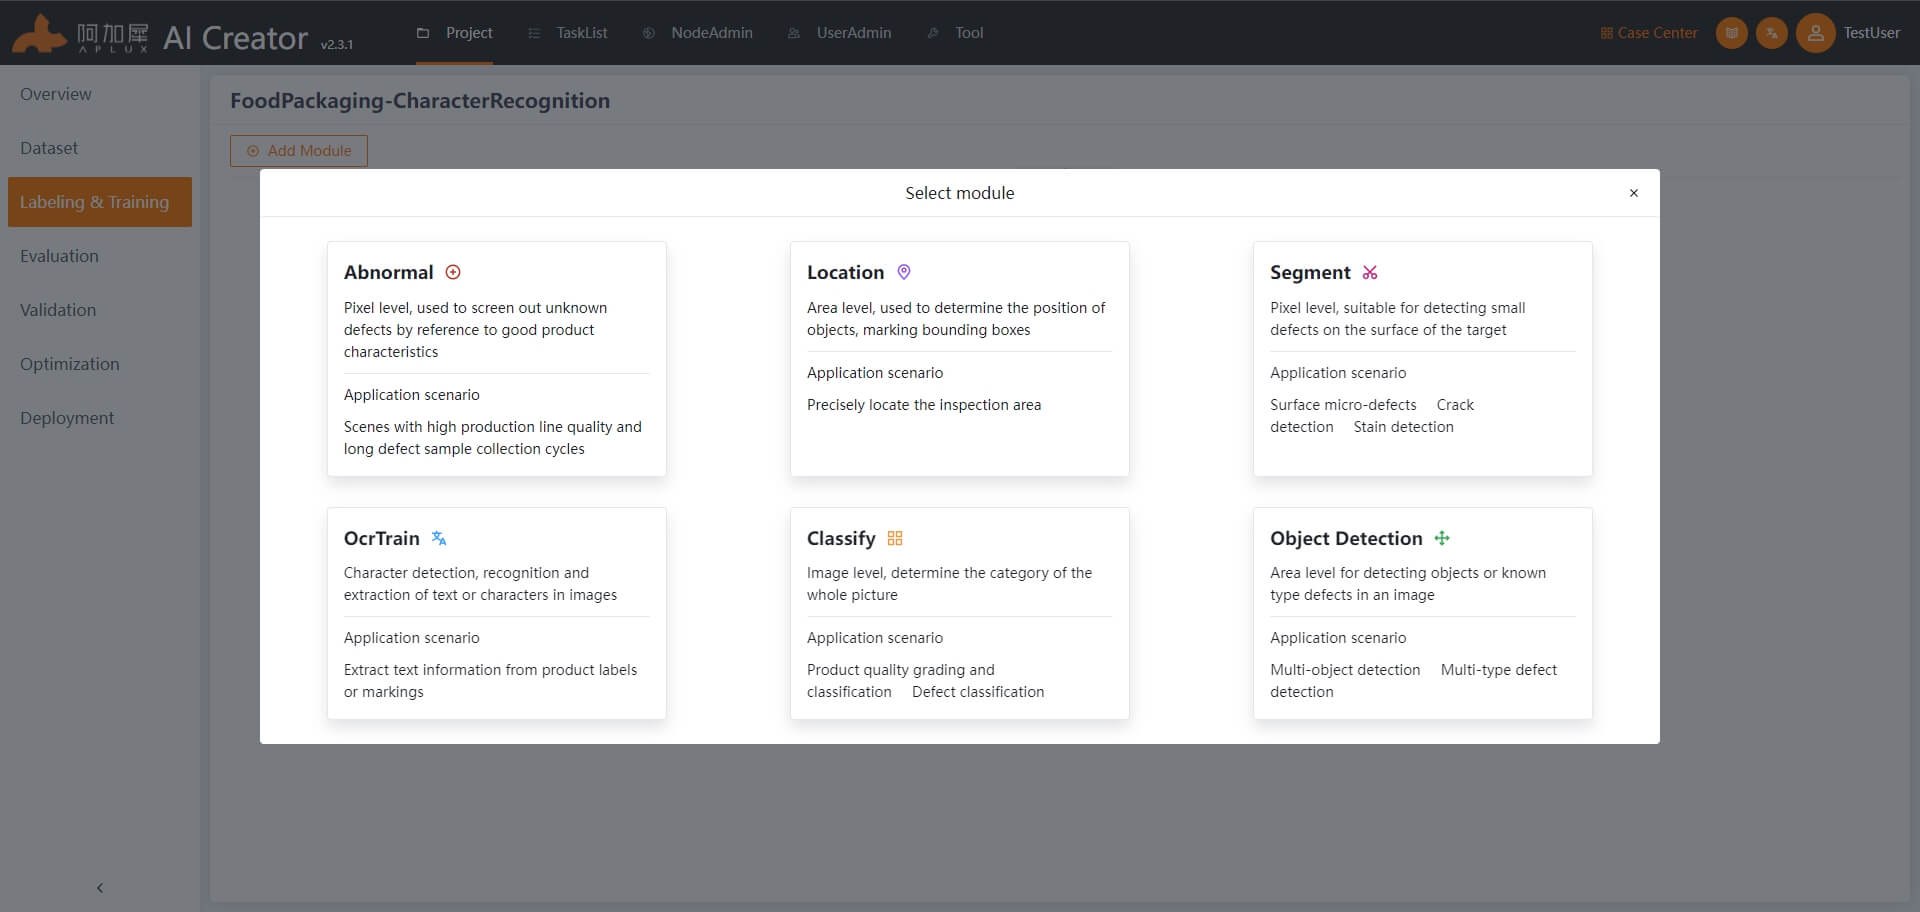Viewport: 1920px width, 912px height.
Task: Click the NodeAdmin icon in navbar
Action: tap(649, 33)
